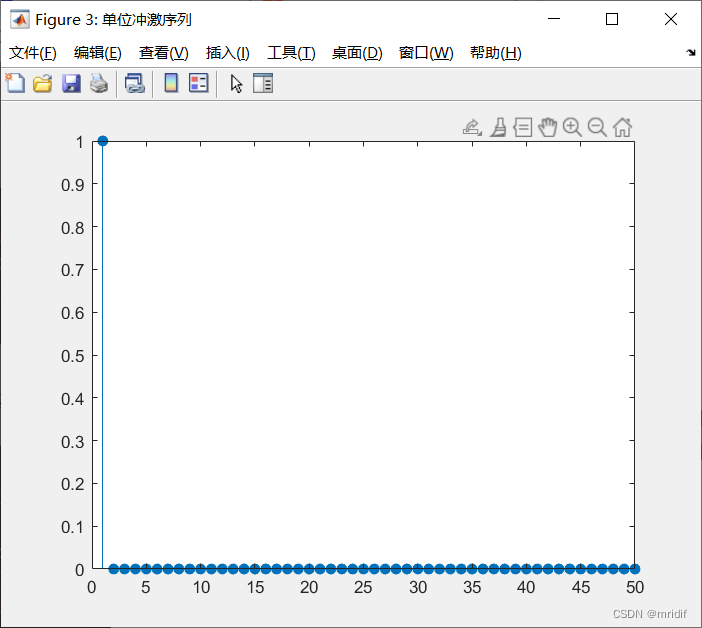Screen dimensions: 702x628
Task: Open the 文件(F) menu
Action: tap(33, 53)
